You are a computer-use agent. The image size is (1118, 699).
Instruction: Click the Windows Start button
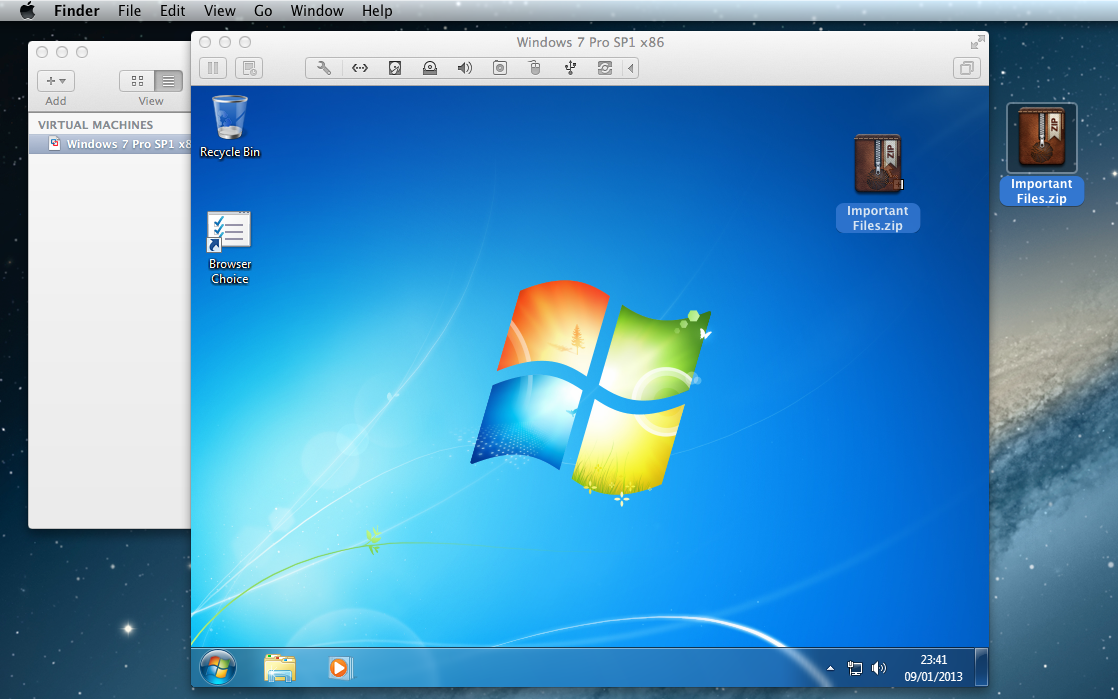[x=218, y=667]
